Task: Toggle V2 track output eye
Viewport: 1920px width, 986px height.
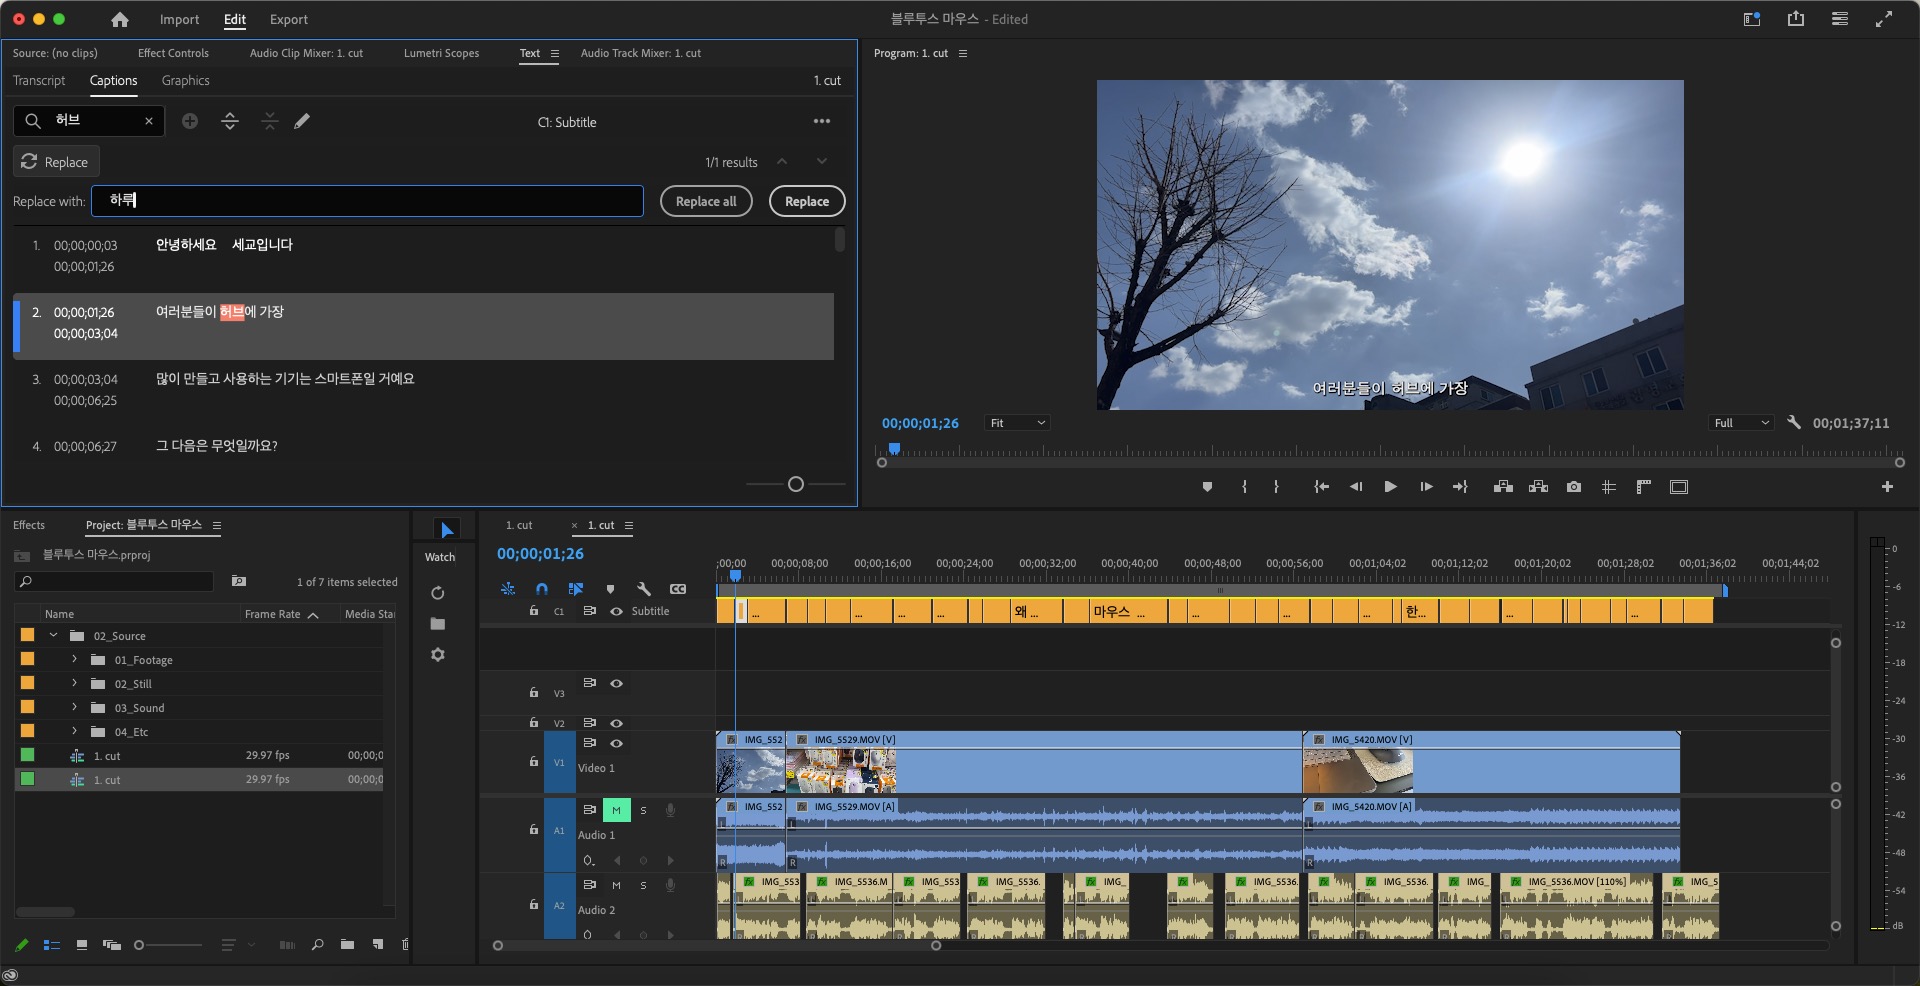Action: 616,723
